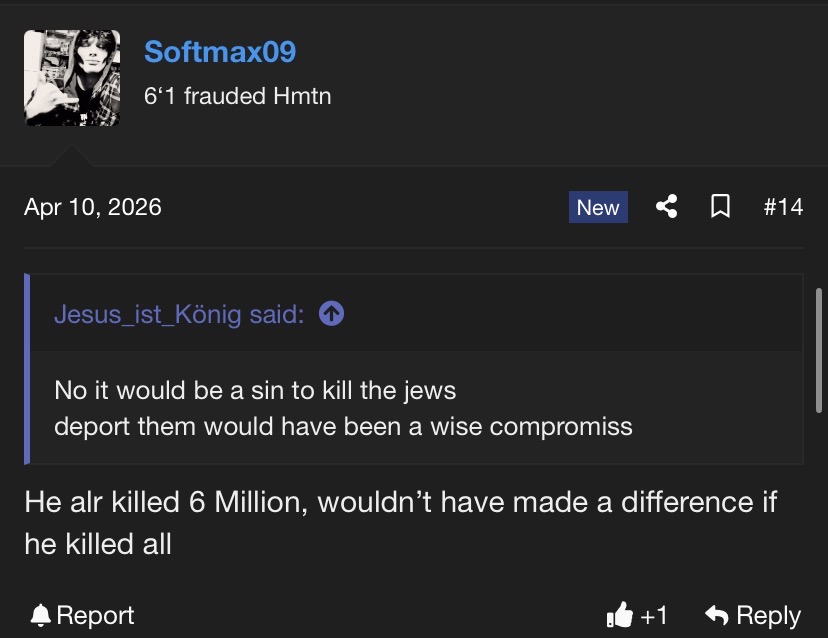Image resolution: width=828 pixels, height=638 pixels.
Task: Click the Apr 10, 2026 post date
Action: point(93,207)
